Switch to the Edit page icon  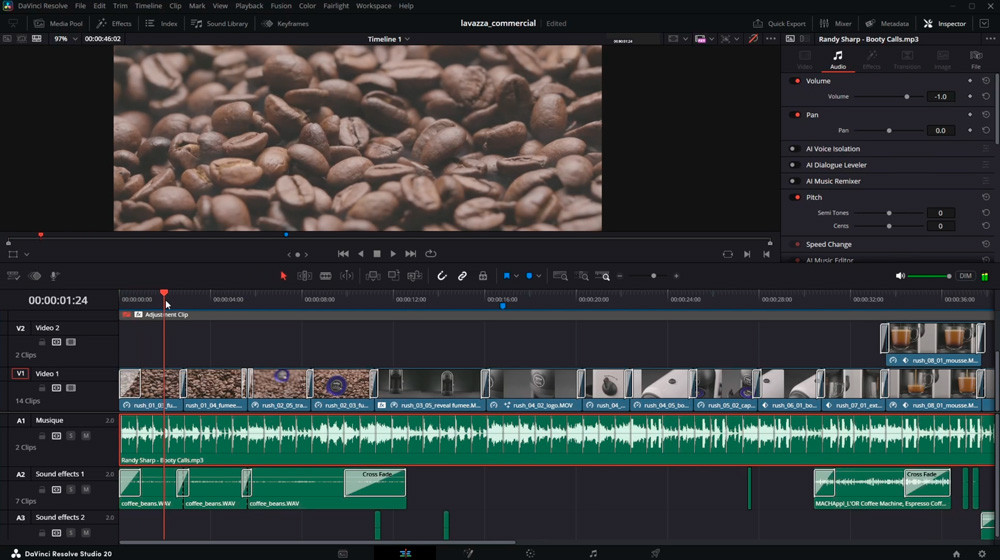pos(405,554)
